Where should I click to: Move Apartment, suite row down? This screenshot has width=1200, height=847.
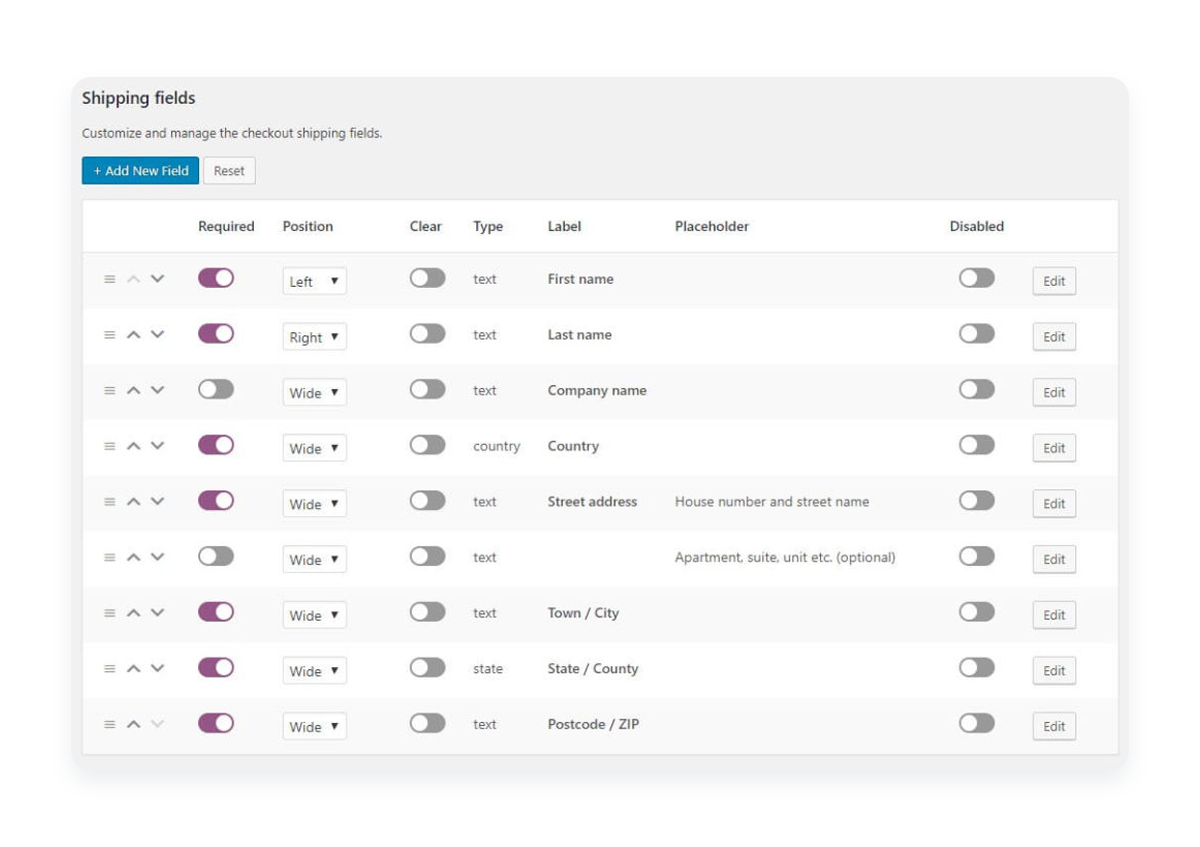pyautogui.click(x=157, y=557)
